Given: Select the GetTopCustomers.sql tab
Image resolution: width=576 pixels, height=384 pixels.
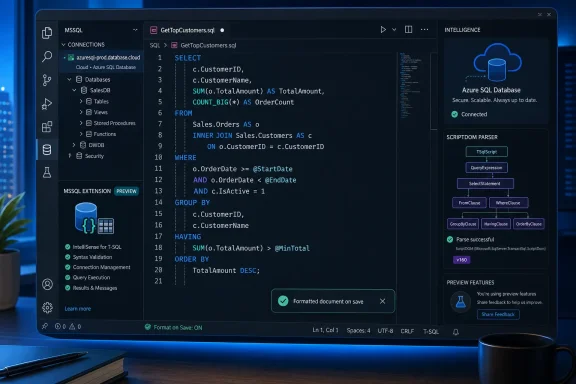Looking at the screenshot, I should pyautogui.click(x=187, y=30).
